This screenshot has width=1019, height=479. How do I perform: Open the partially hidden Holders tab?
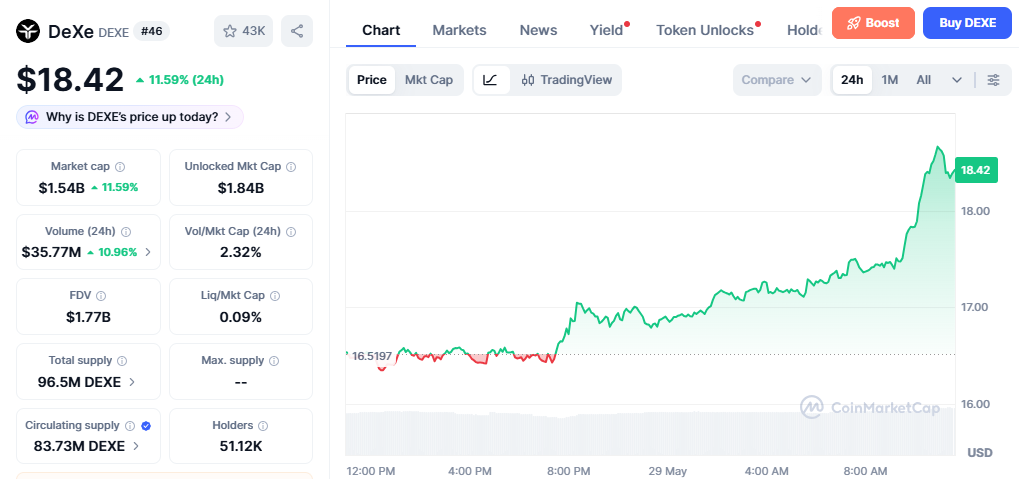(805, 30)
